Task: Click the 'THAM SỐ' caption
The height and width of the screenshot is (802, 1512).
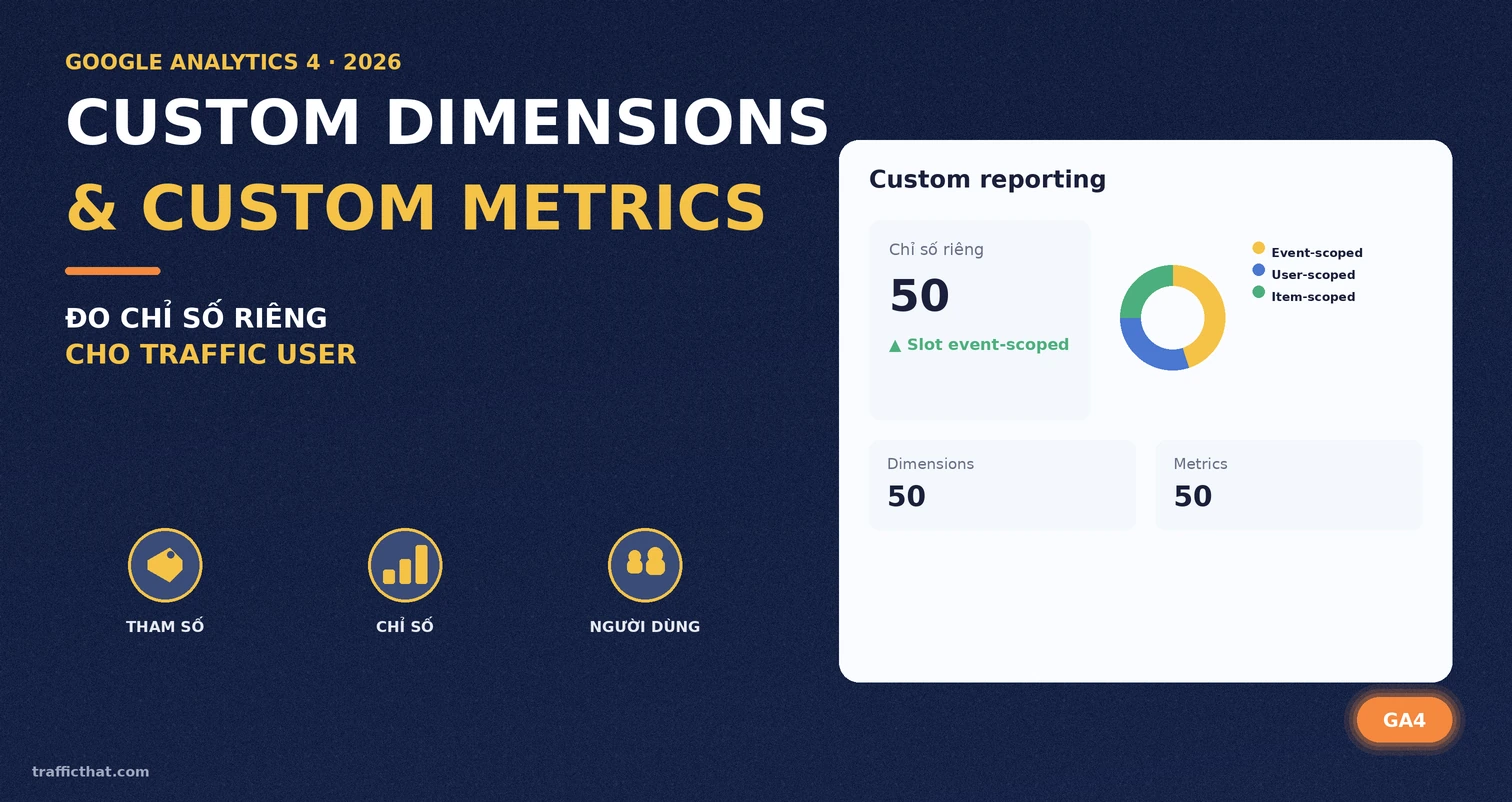Action: pos(165,626)
